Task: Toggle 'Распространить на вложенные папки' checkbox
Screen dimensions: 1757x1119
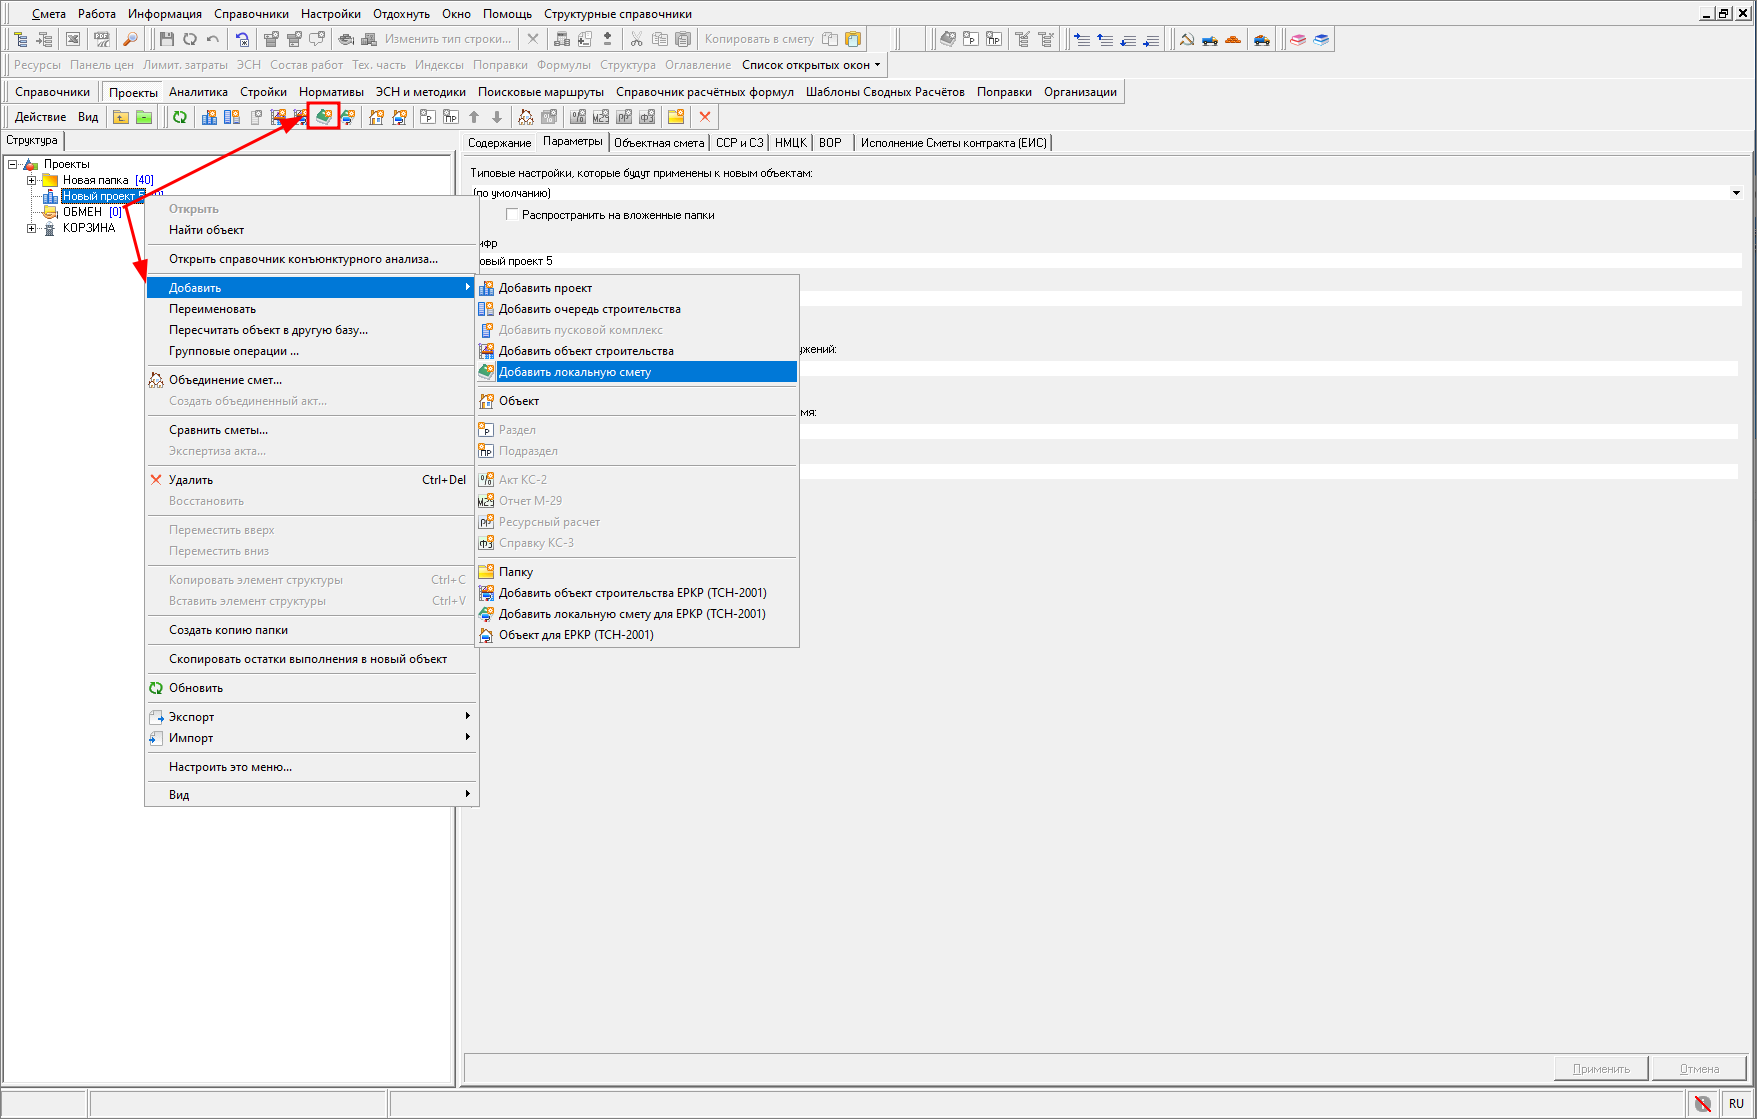Action: pos(512,215)
